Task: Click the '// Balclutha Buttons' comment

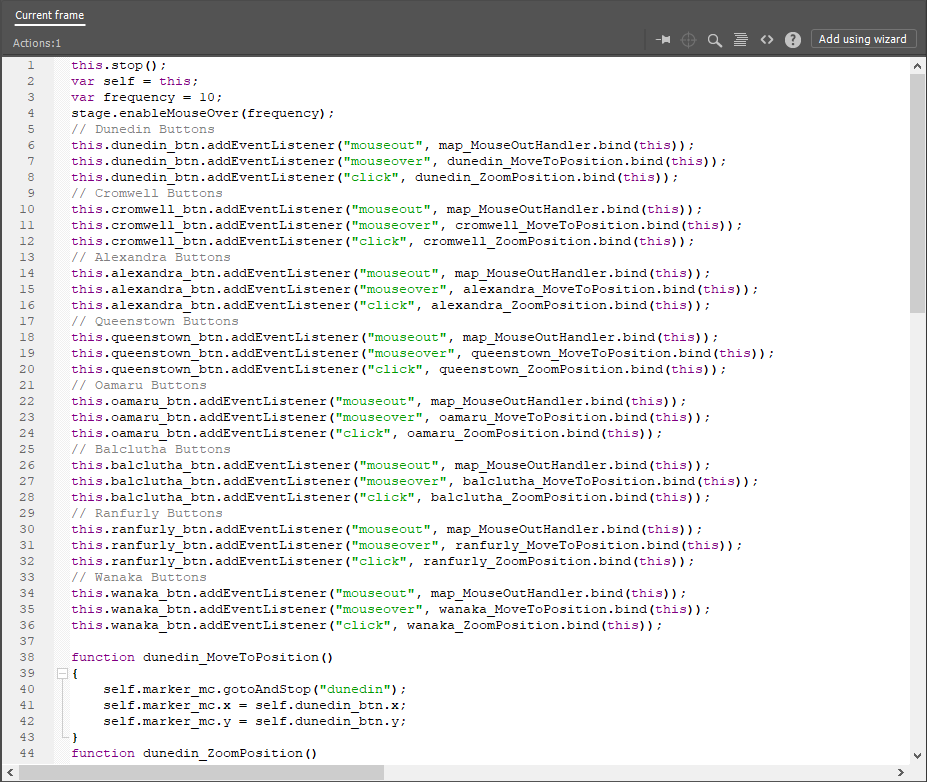Action: point(151,449)
